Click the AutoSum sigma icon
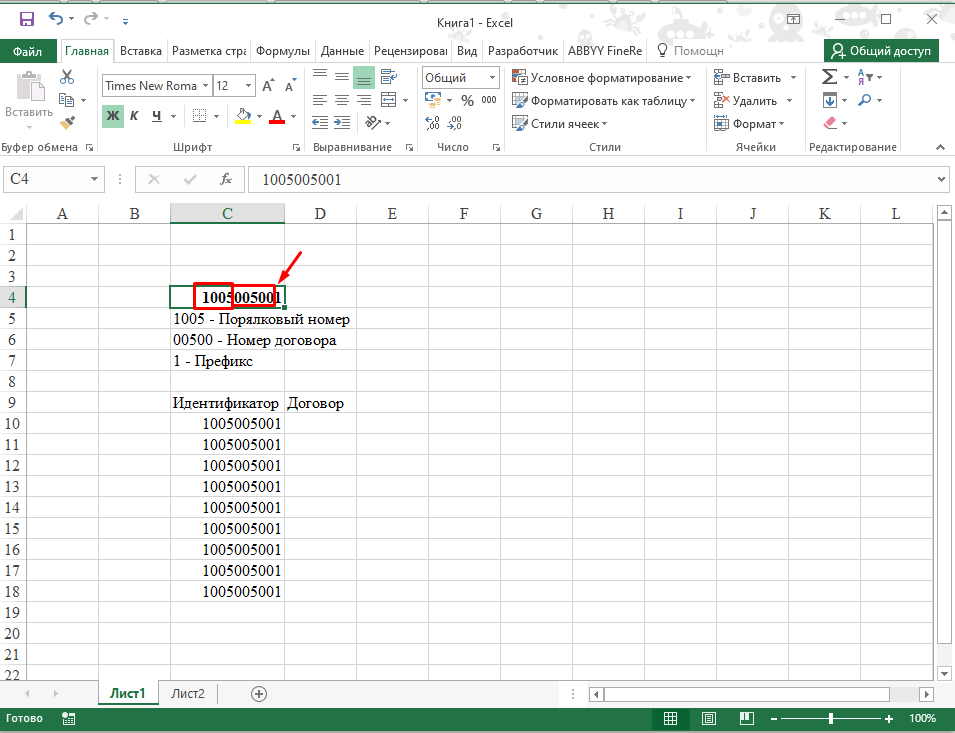Image resolution: width=955 pixels, height=733 pixels. [x=830, y=77]
